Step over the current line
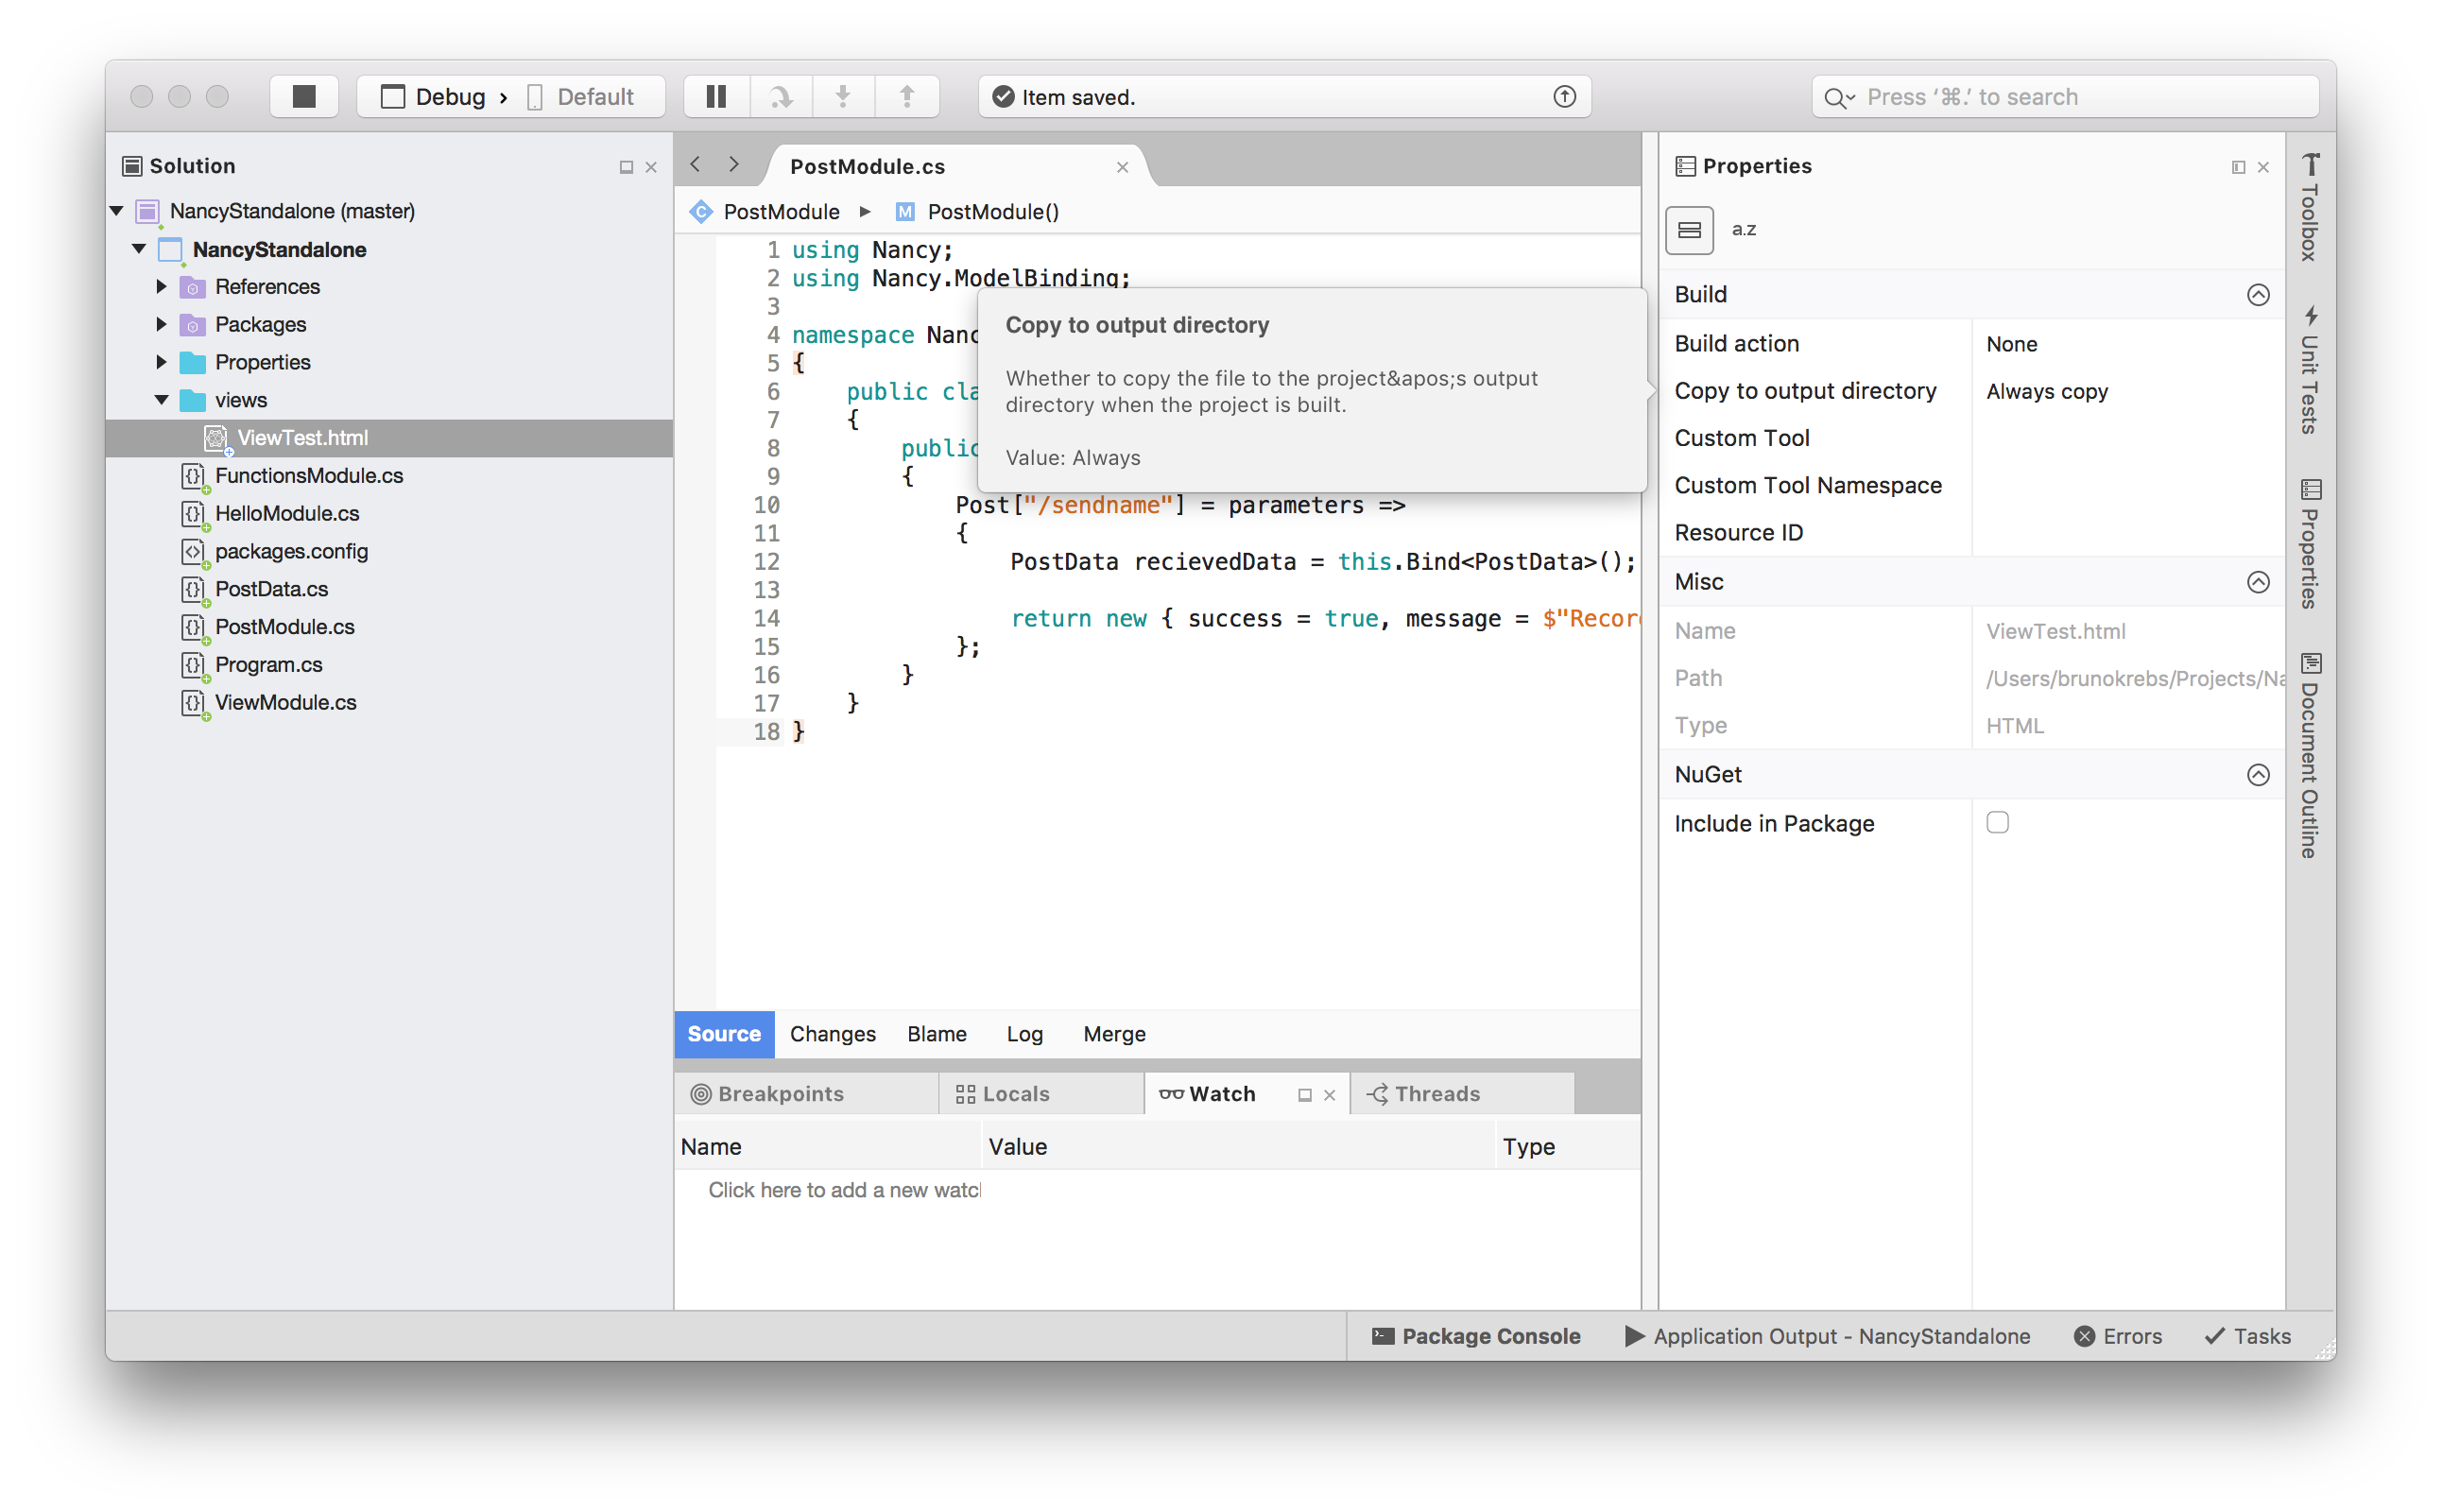The width and height of the screenshot is (2442, 1512). click(x=781, y=96)
